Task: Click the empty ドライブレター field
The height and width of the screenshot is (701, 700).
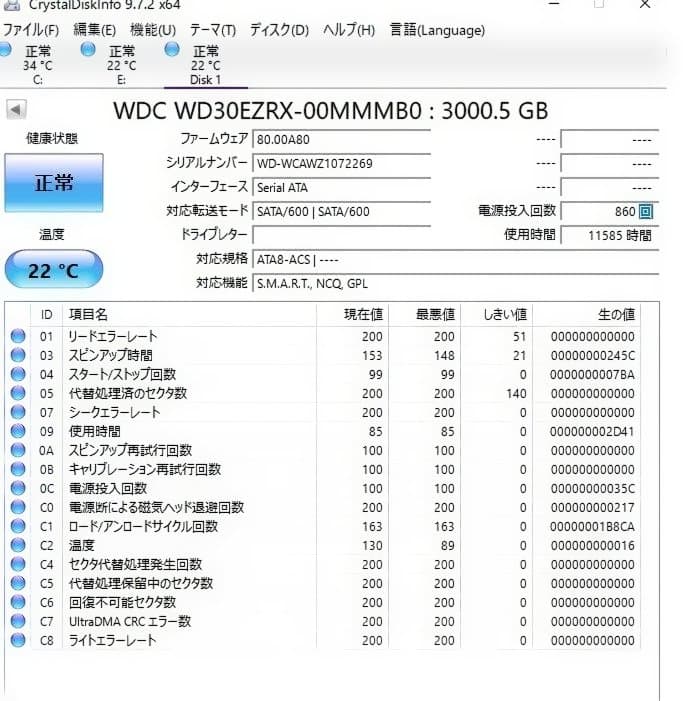Action: coord(342,235)
